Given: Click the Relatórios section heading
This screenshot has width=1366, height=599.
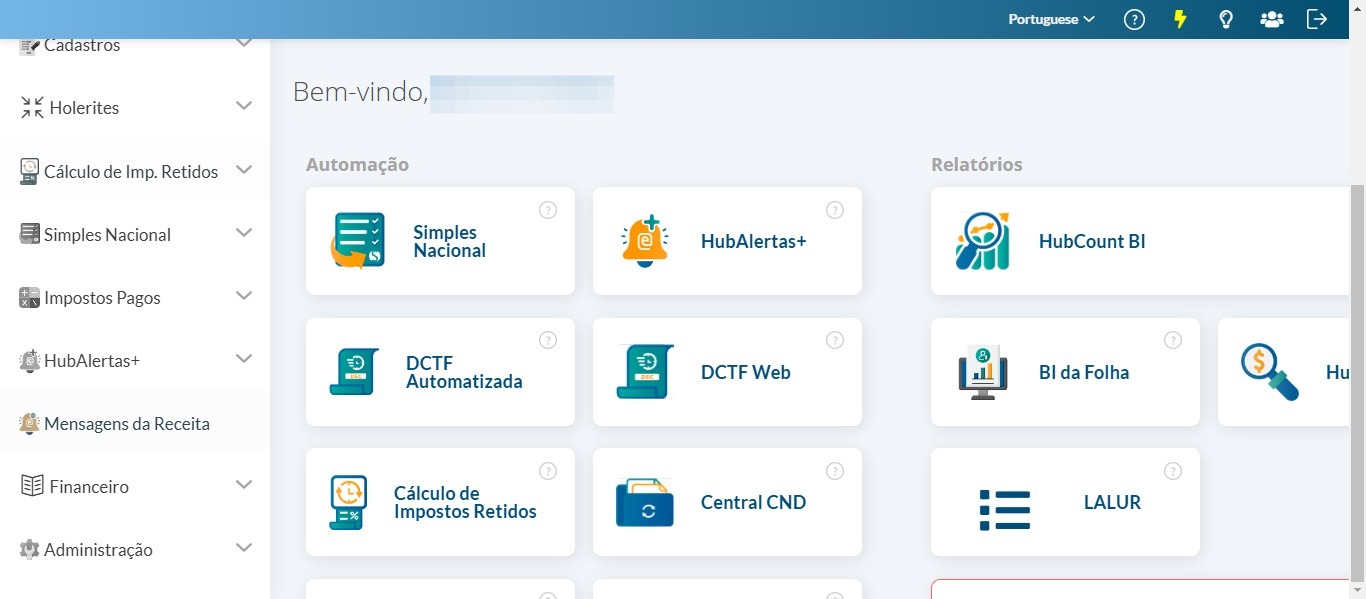Looking at the screenshot, I should click(x=976, y=164).
